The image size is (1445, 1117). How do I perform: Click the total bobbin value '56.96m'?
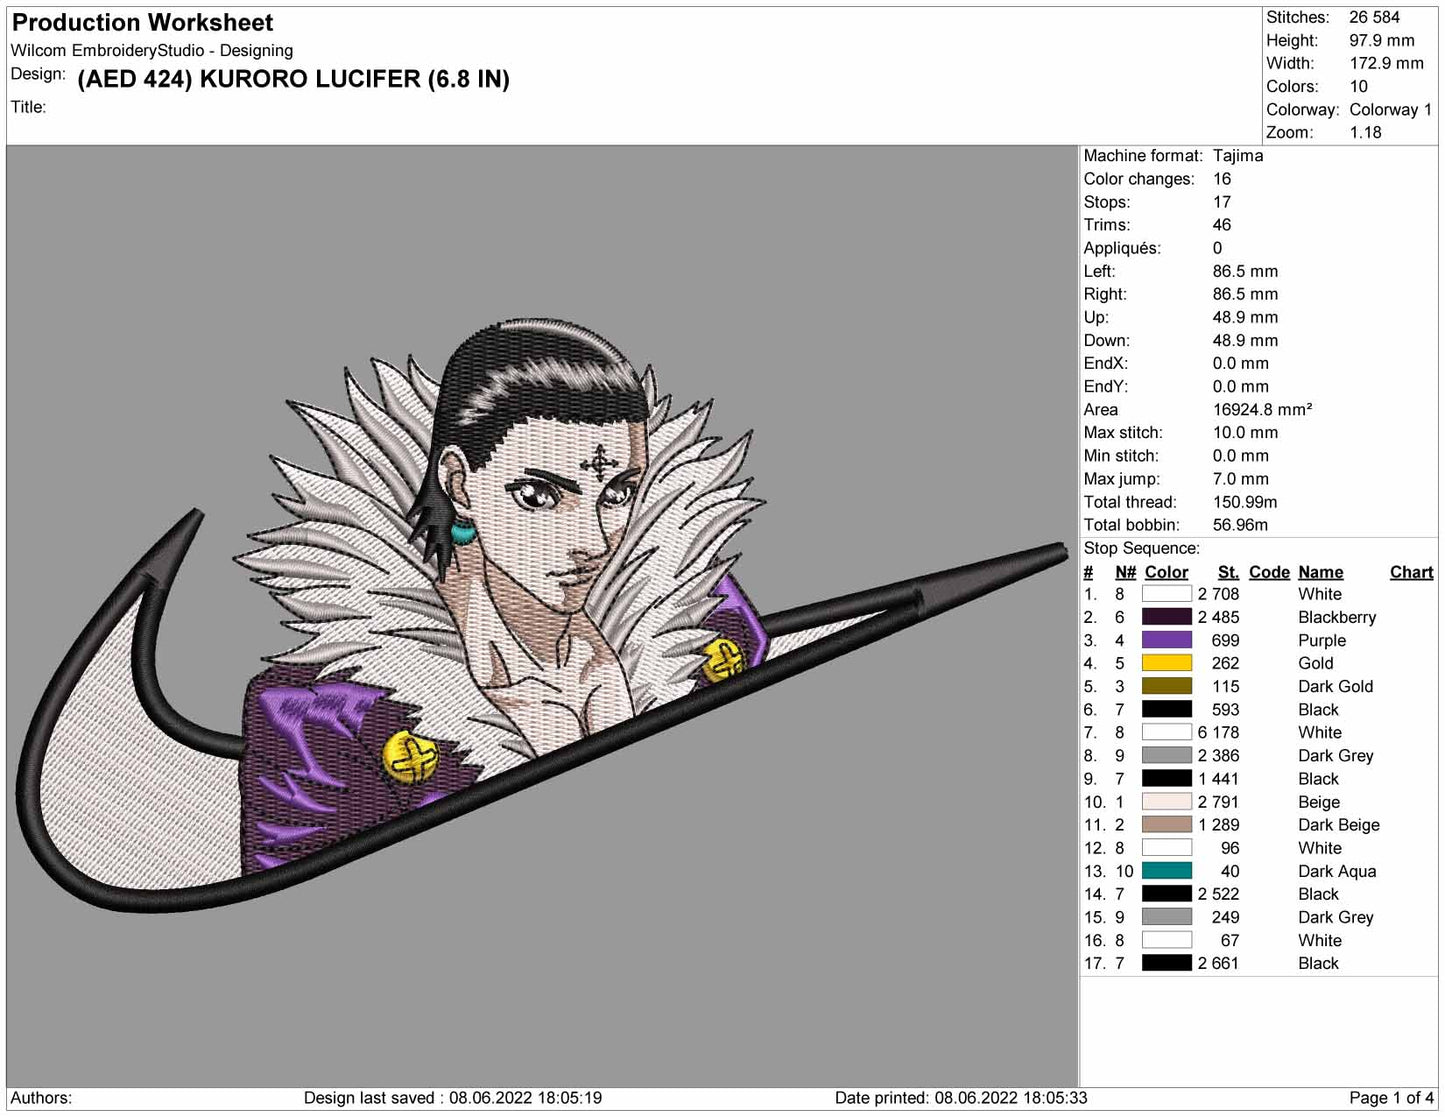coord(1240,525)
